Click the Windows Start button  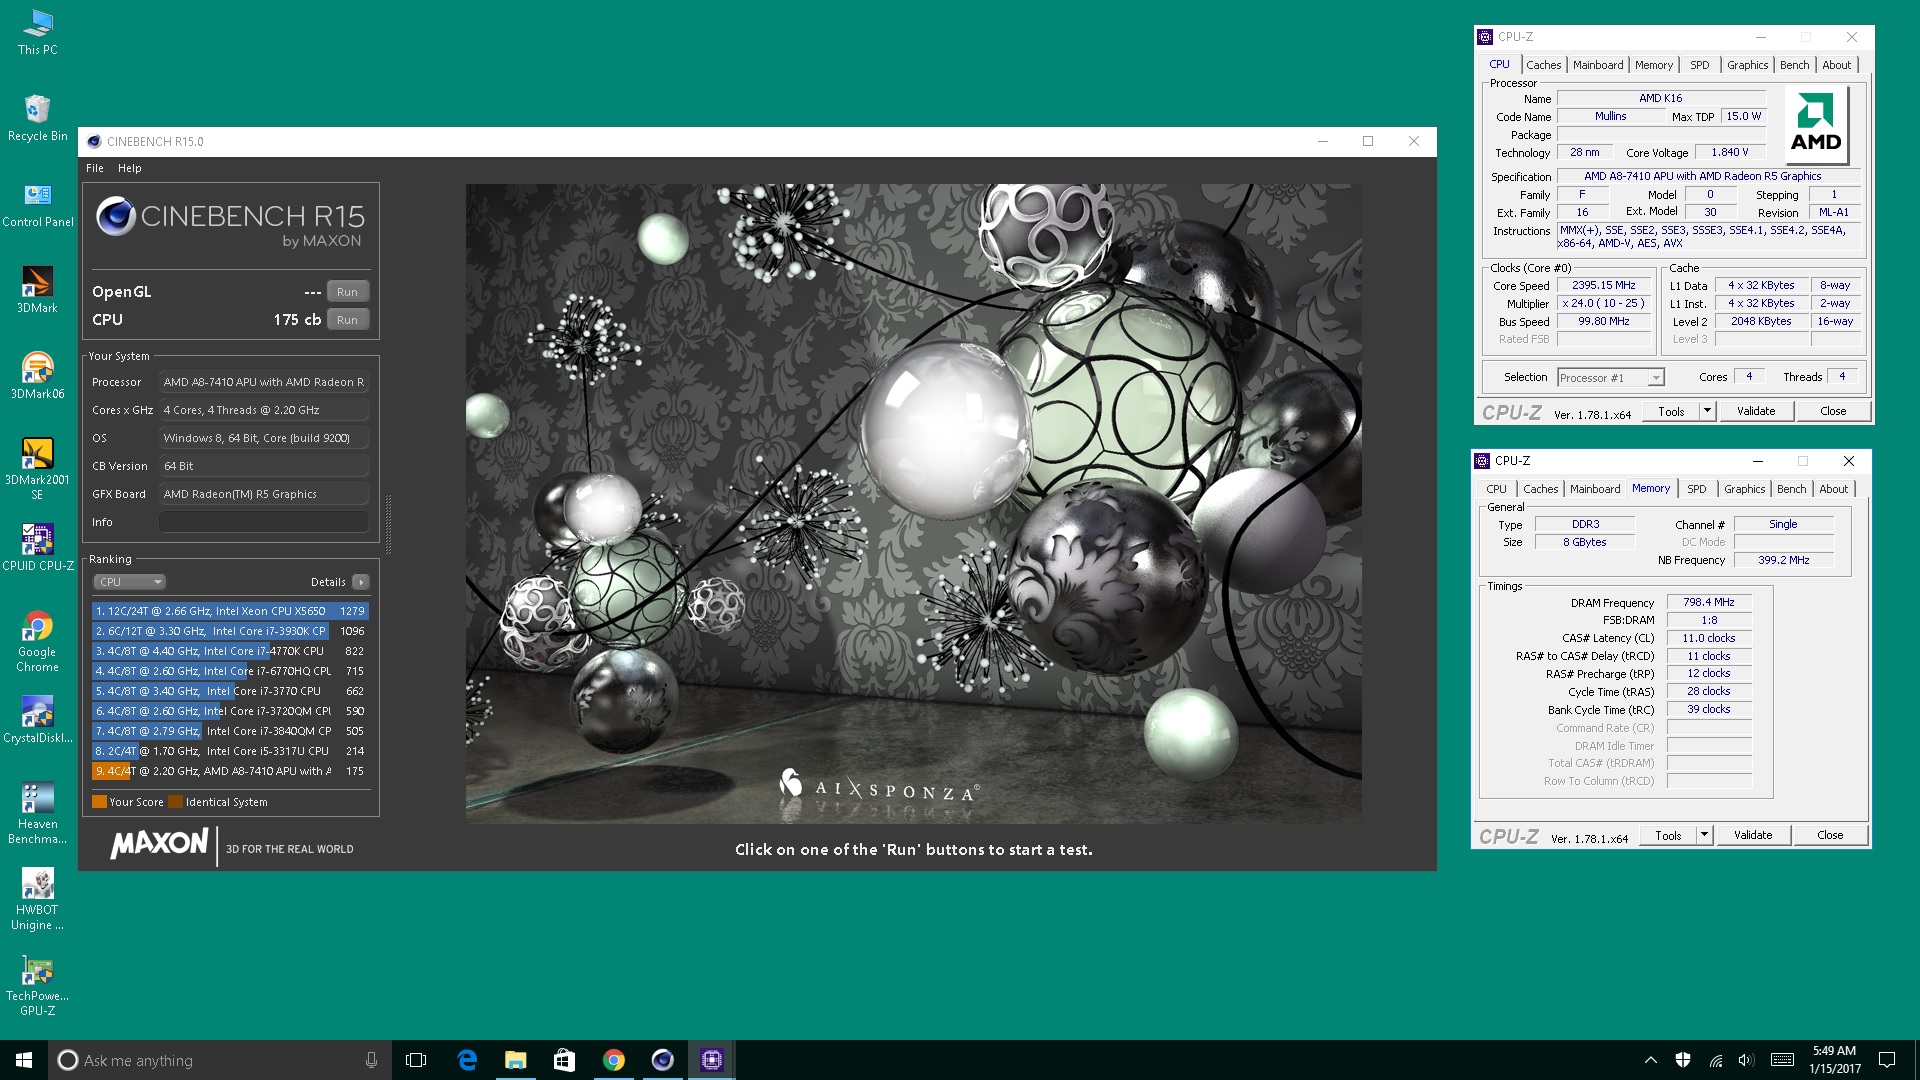[24, 1060]
